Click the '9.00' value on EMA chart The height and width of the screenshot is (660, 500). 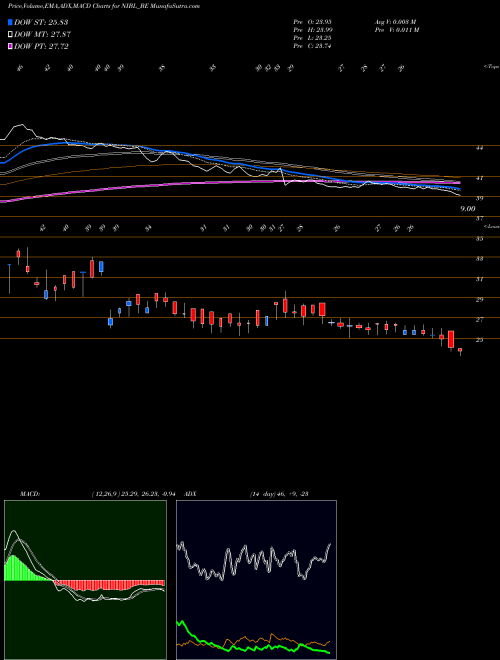pyautogui.click(x=468, y=208)
